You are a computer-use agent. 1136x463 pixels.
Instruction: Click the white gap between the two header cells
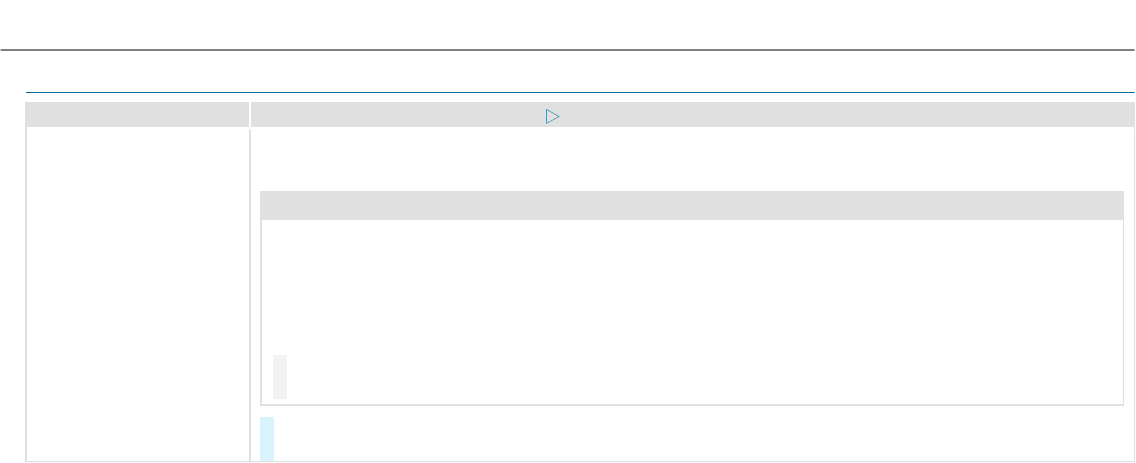coord(249,114)
